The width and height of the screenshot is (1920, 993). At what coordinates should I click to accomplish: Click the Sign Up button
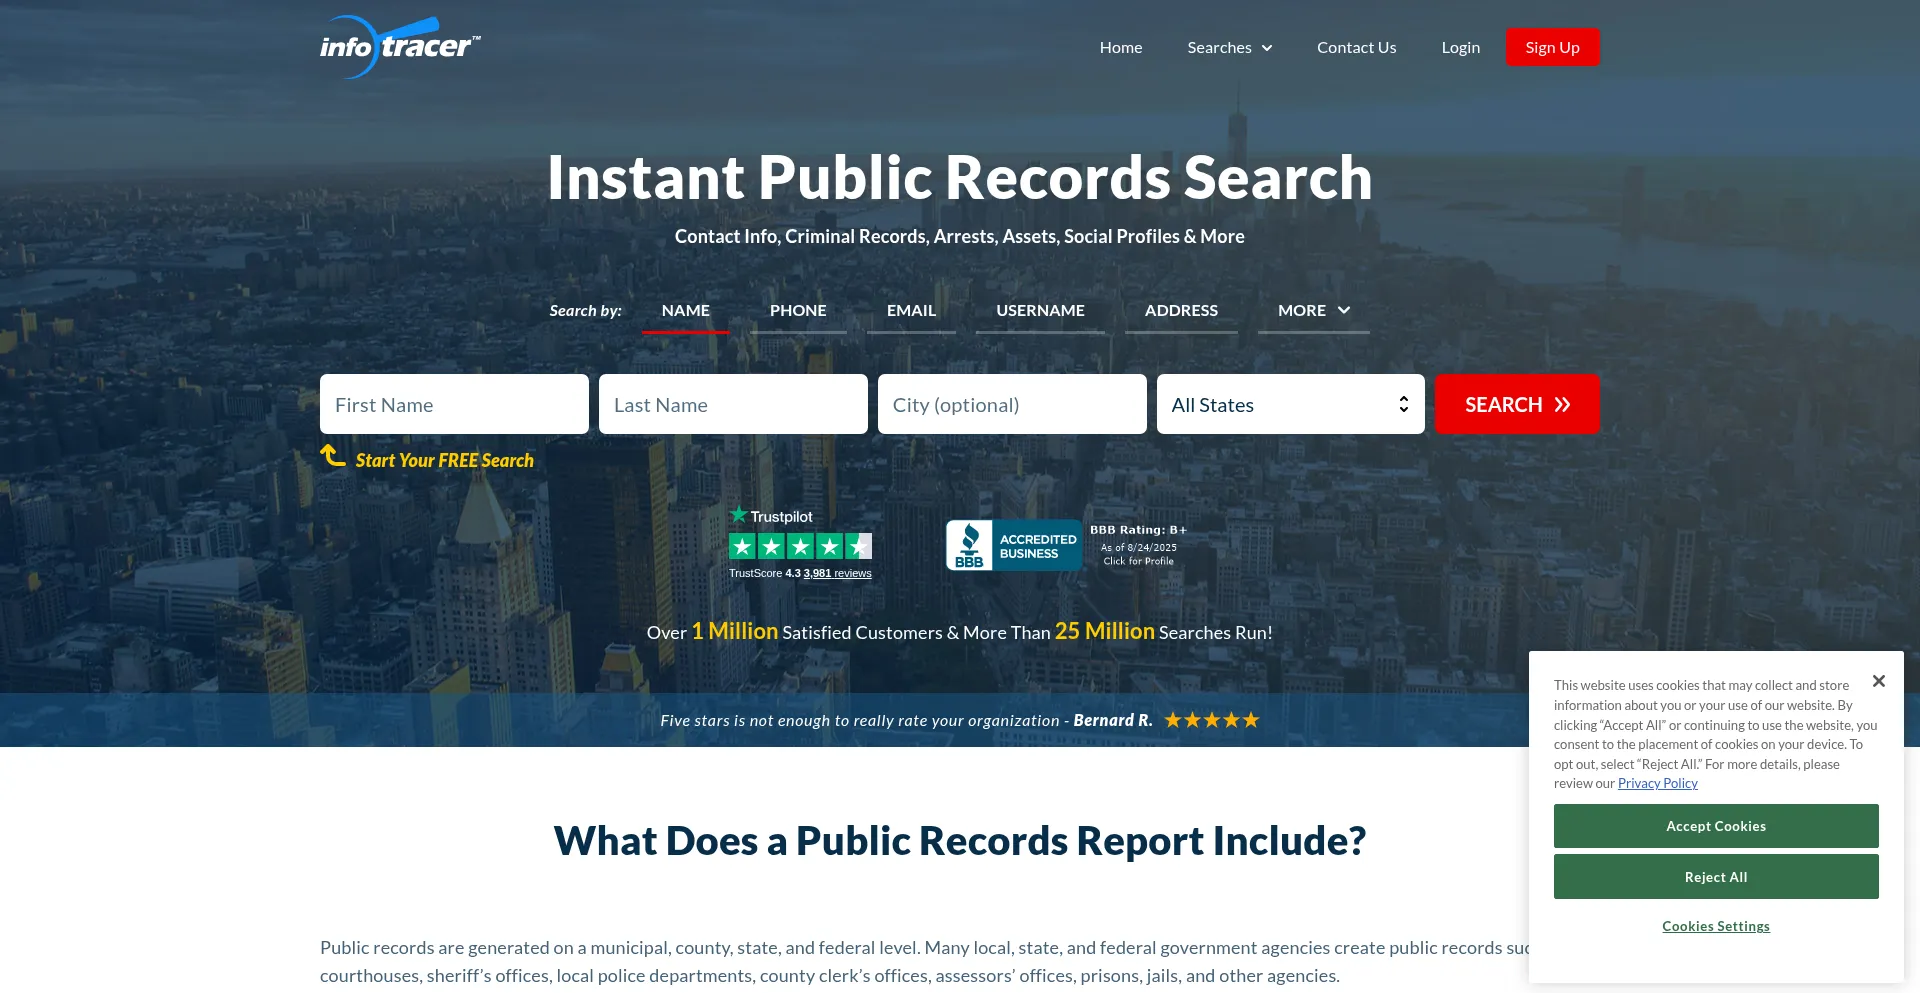click(1552, 47)
